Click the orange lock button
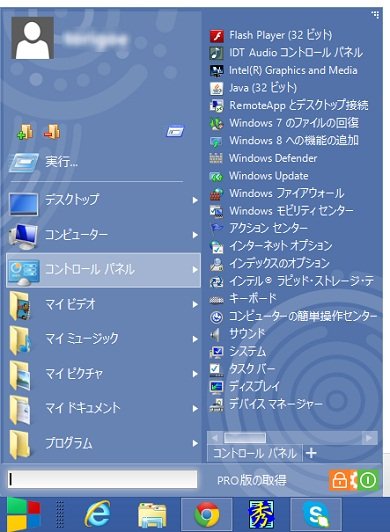390x532 pixels. 340,480
